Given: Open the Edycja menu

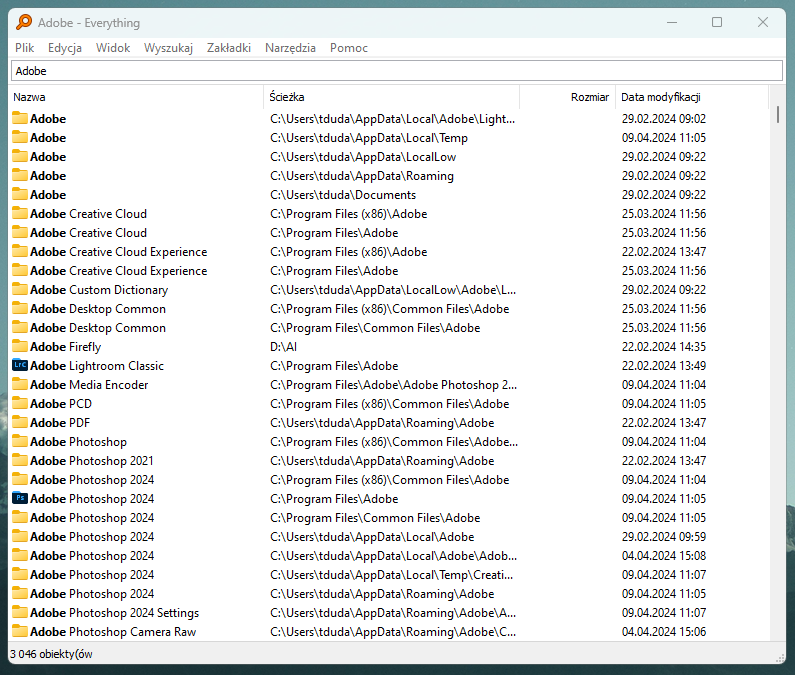Looking at the screenshot, I should (65, 48).
